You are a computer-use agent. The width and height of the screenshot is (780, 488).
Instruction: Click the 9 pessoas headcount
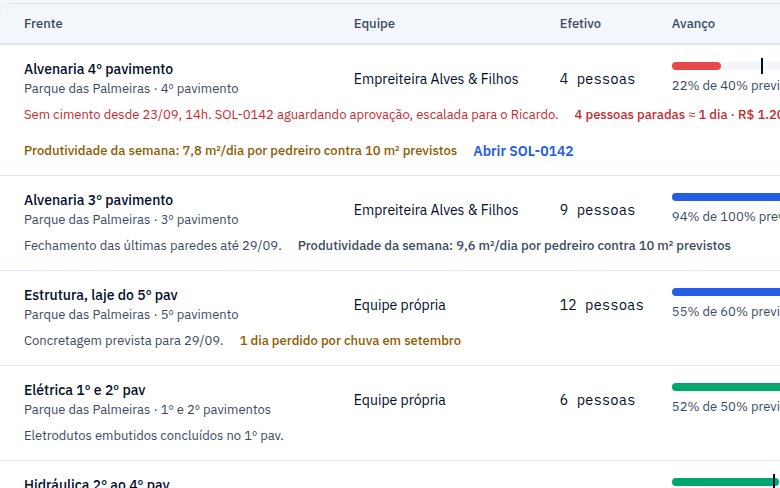597,210
